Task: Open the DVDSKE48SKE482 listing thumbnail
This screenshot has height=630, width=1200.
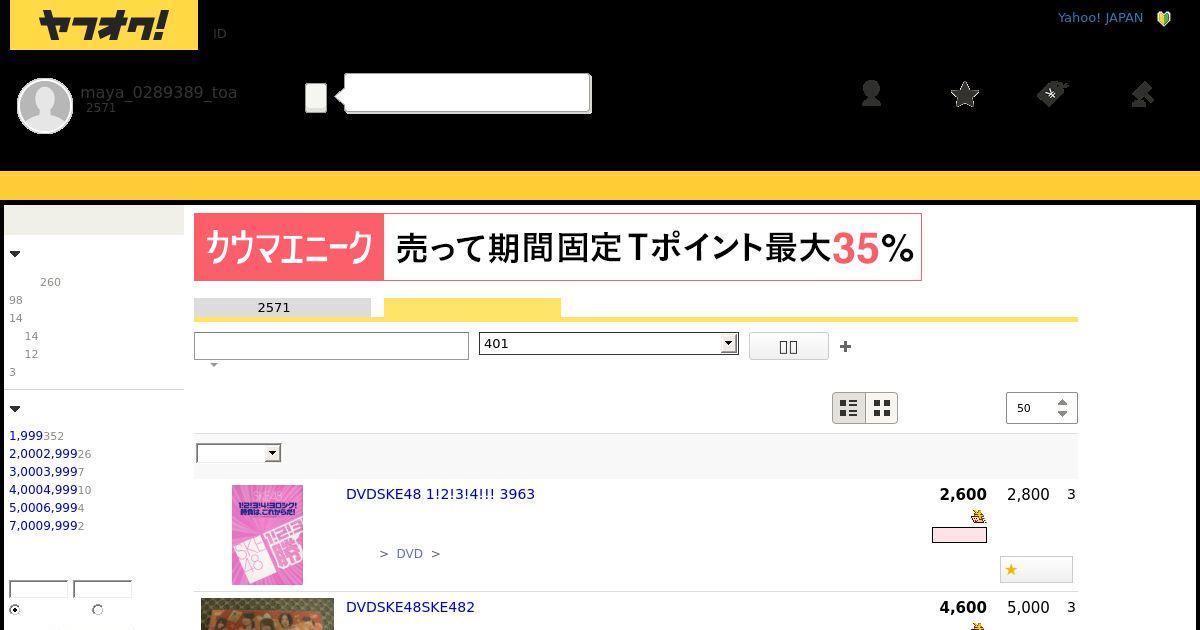Action: (x=267, y=614)
